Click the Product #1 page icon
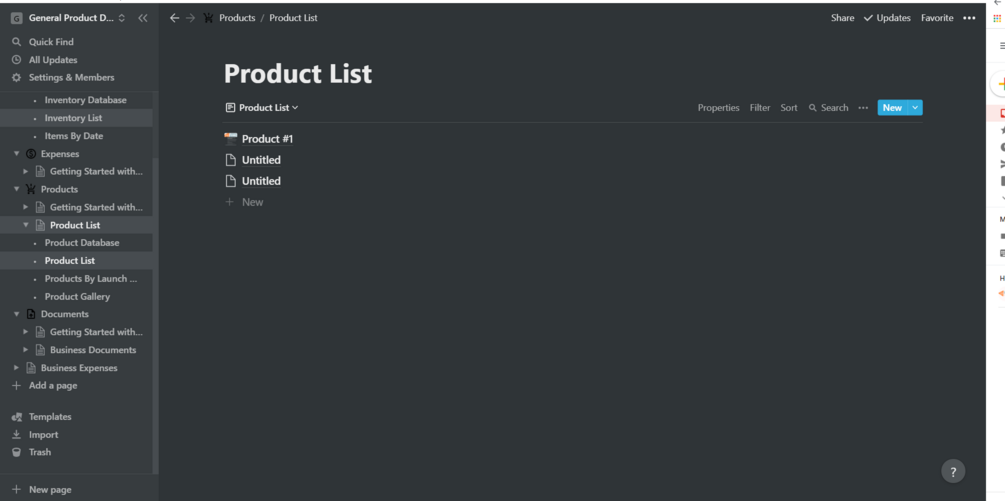Viewport: 1005px width, 501px height. (231, 139)
